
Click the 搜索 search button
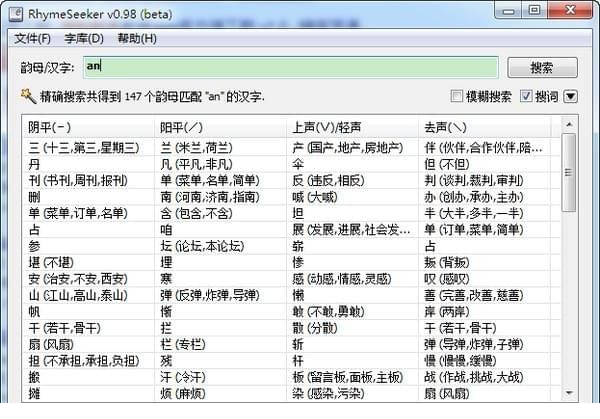[542, 67]
